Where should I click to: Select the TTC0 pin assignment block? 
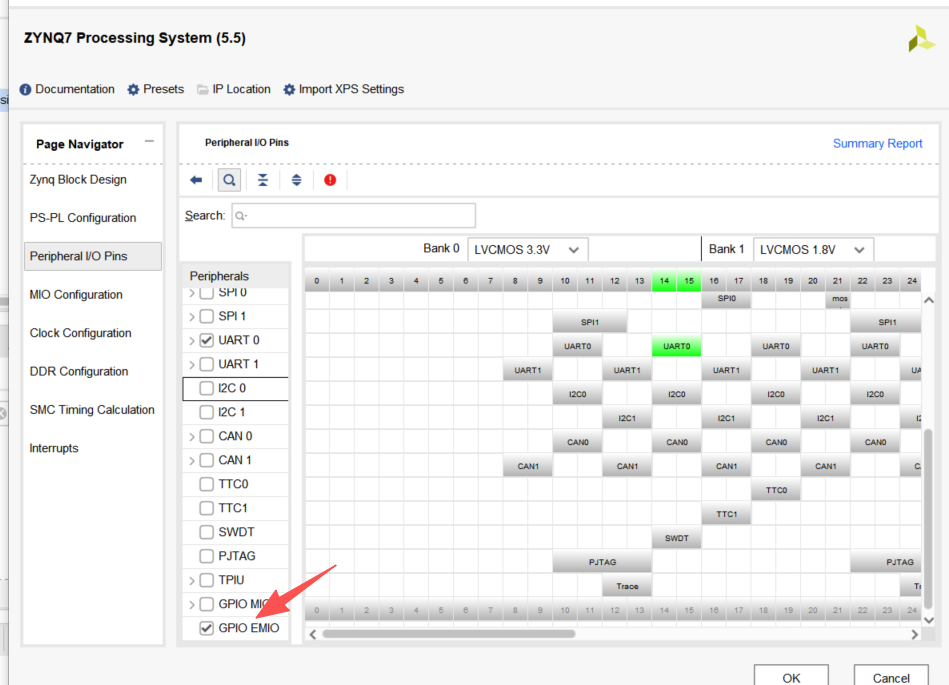(x=776, y=490)
